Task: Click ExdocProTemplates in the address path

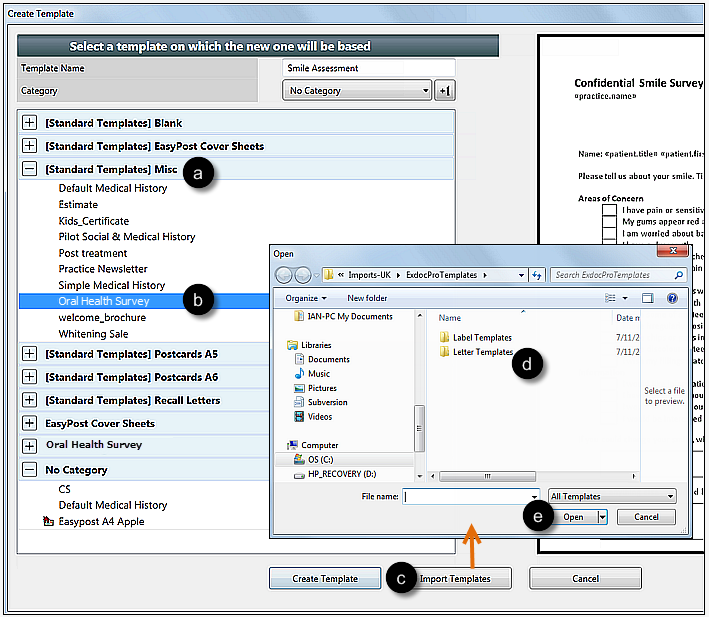Action: point(441,275)
